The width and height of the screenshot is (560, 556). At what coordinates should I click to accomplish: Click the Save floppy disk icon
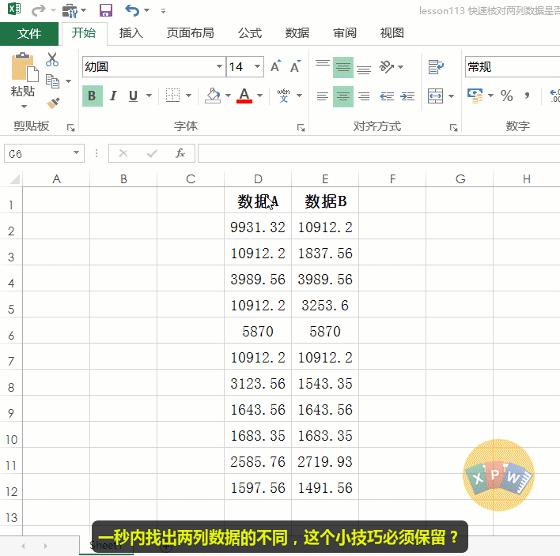106,10
